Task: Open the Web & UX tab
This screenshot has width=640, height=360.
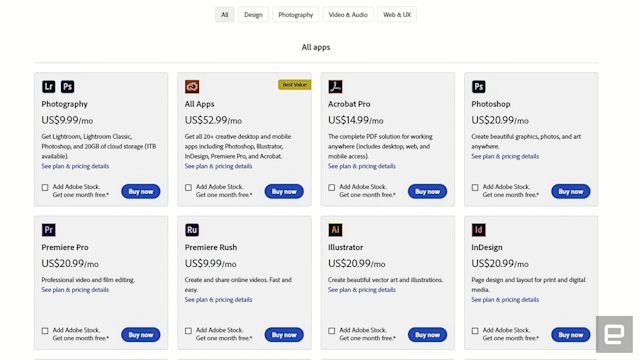Action: click(397, 15)
